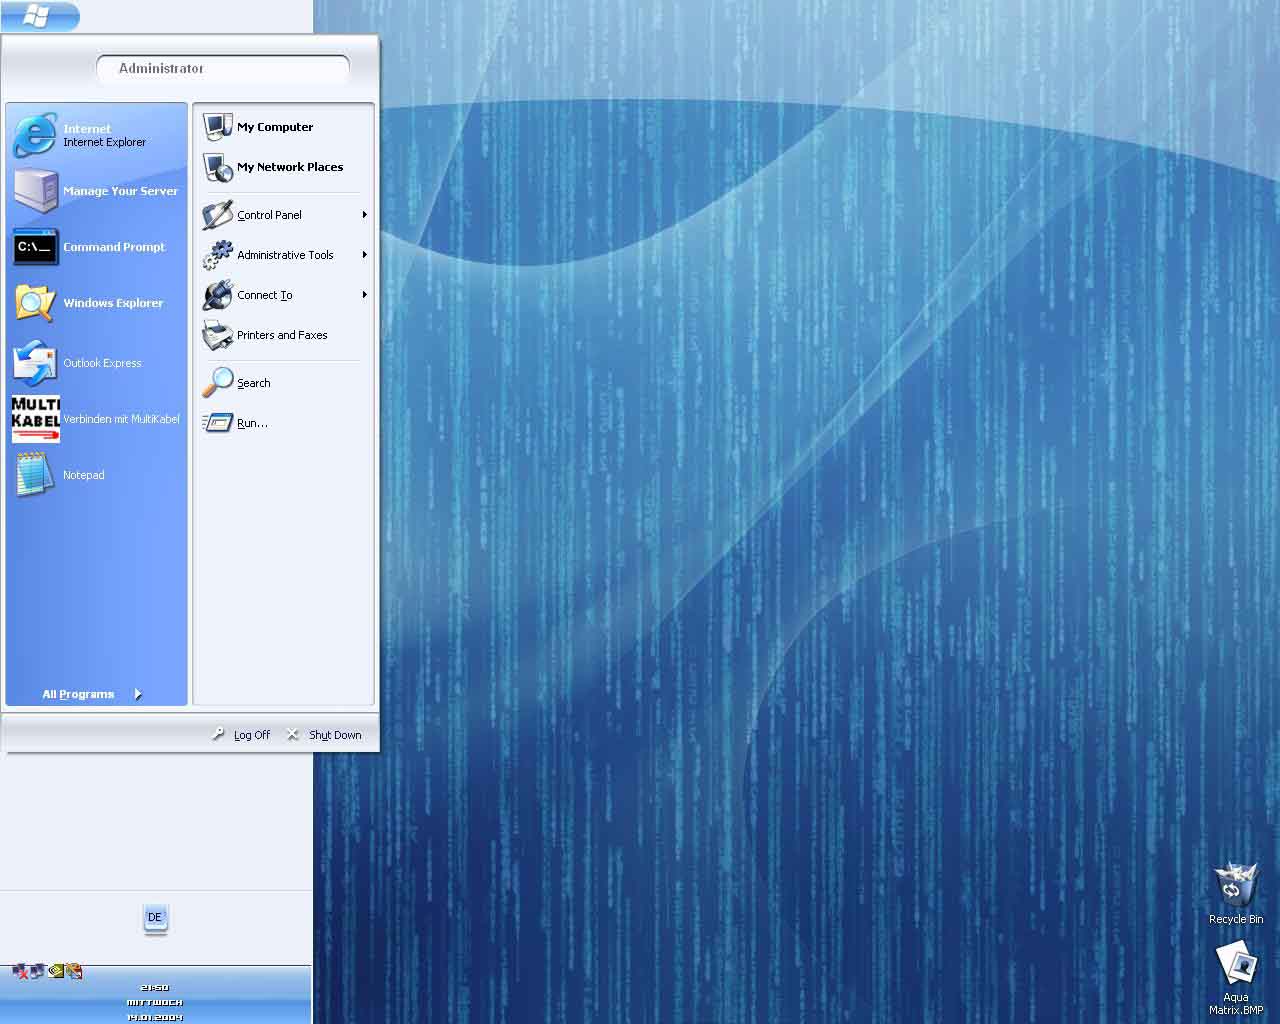Open Internet Explorer from the Start menu
Viewport: 1280px width, 1024px height.
tap(97, 135)
